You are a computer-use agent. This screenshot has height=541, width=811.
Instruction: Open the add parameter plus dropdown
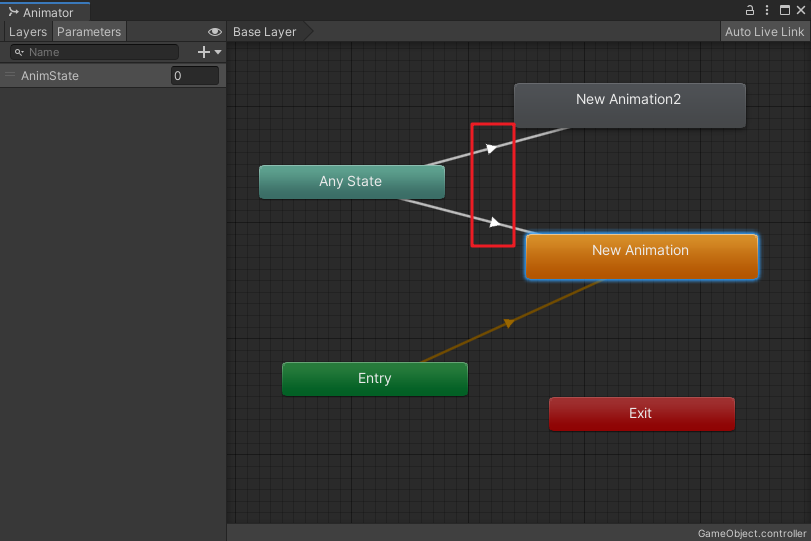pyautogui.click(x=209, y=52)
